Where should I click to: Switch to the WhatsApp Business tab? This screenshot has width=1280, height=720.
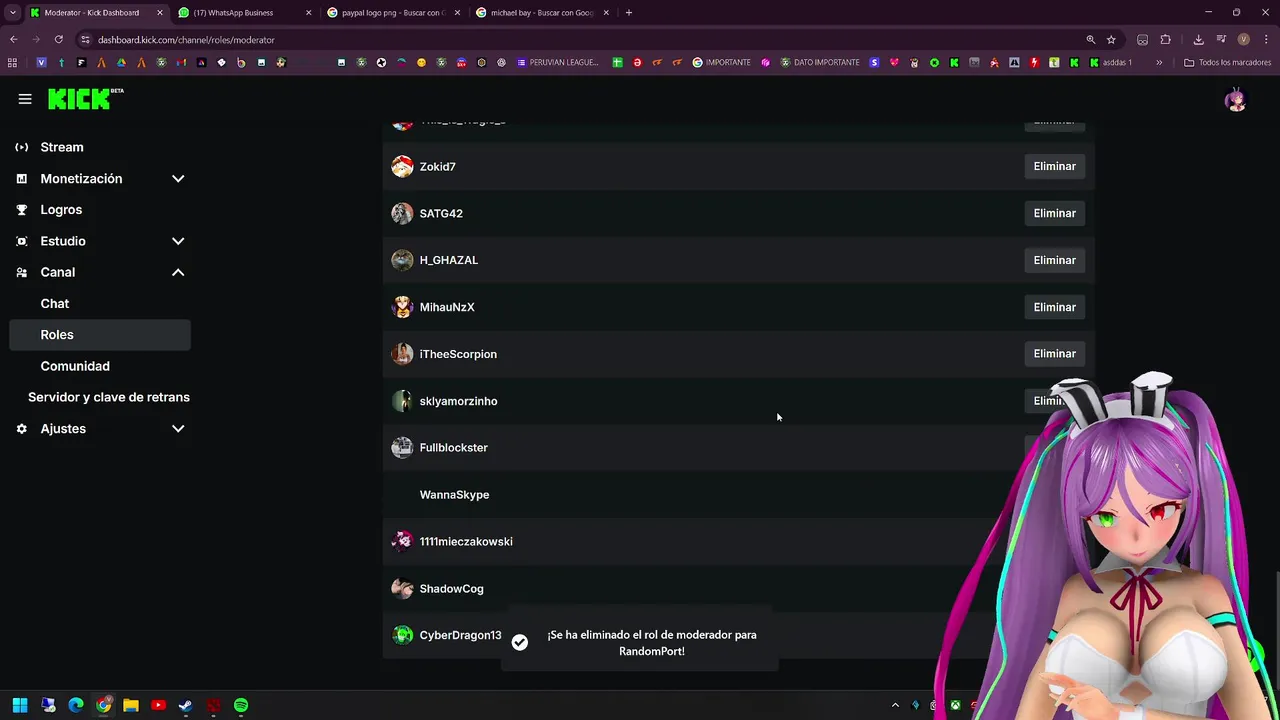point(244,13)
